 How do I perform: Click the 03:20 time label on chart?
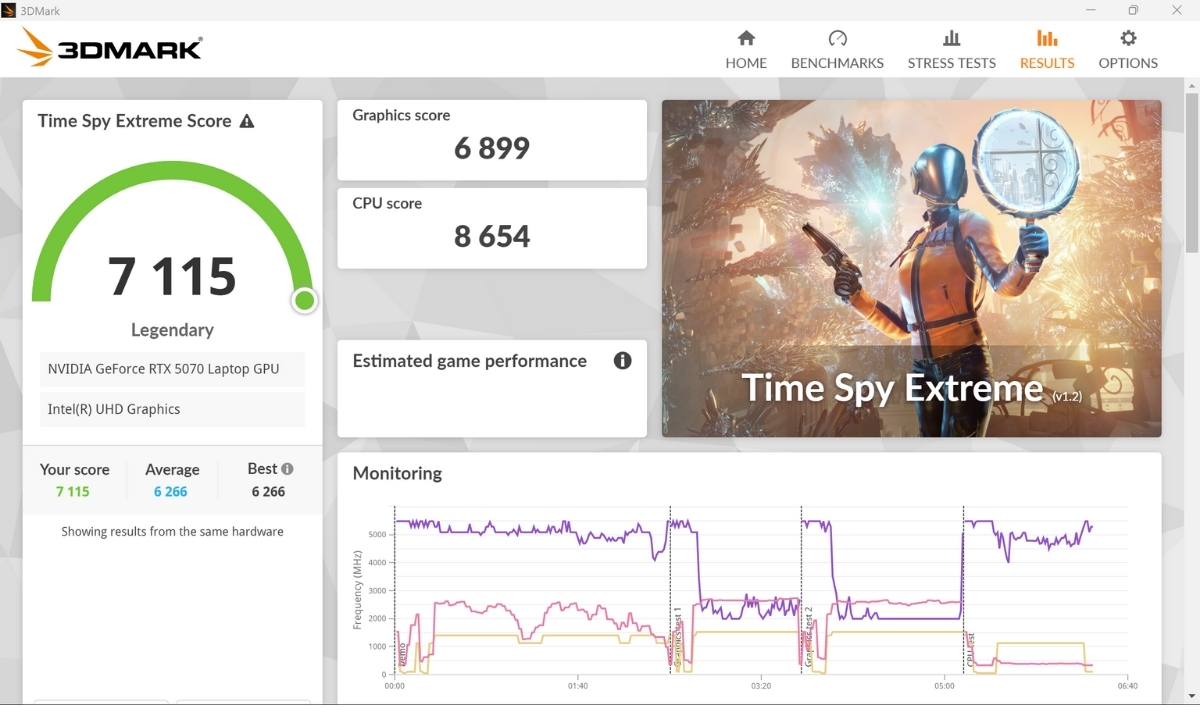(761, 686)
